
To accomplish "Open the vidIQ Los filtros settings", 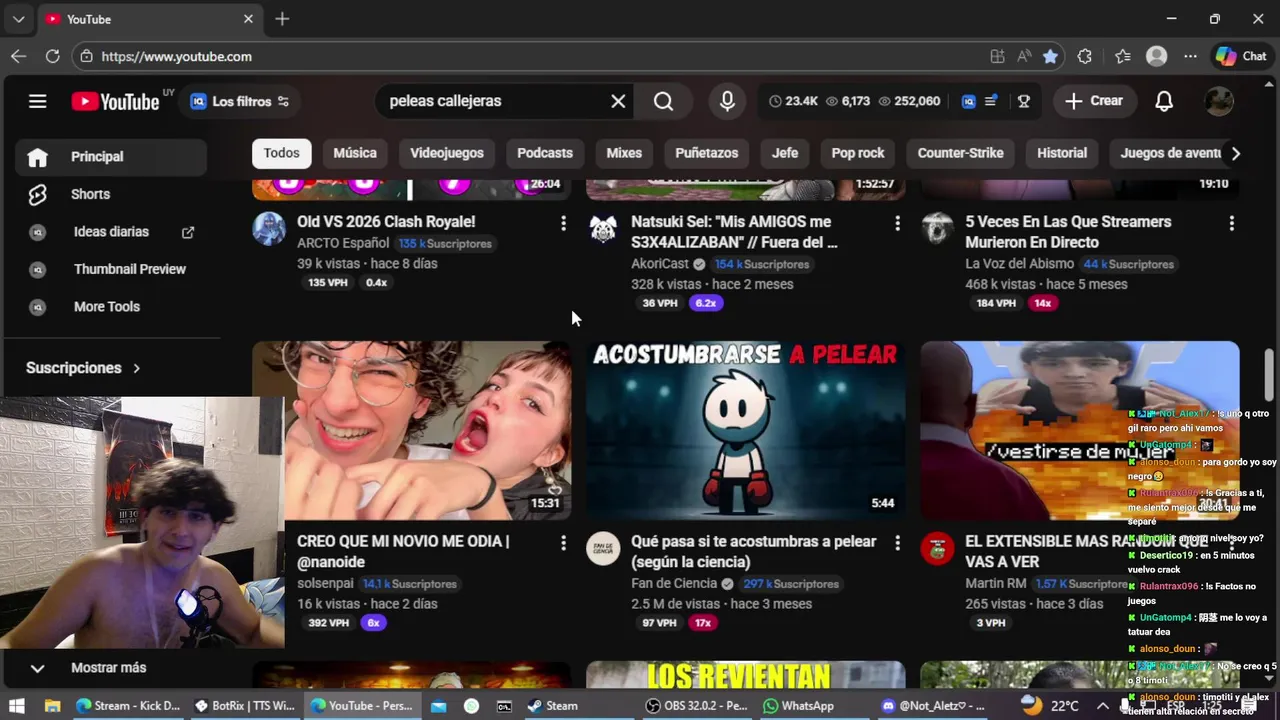I will point(239,101).
